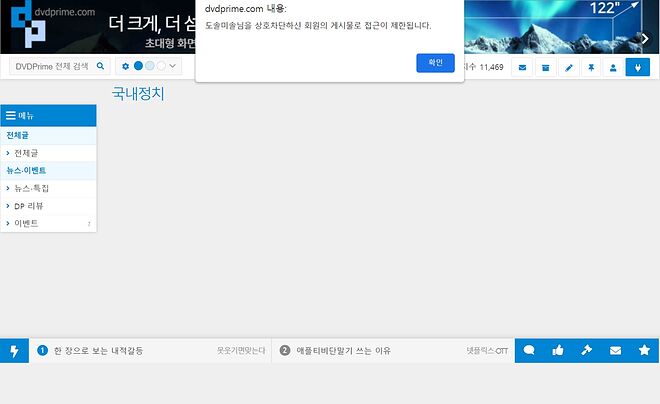Click the dvdprime.com logo

tap(52, 24)
